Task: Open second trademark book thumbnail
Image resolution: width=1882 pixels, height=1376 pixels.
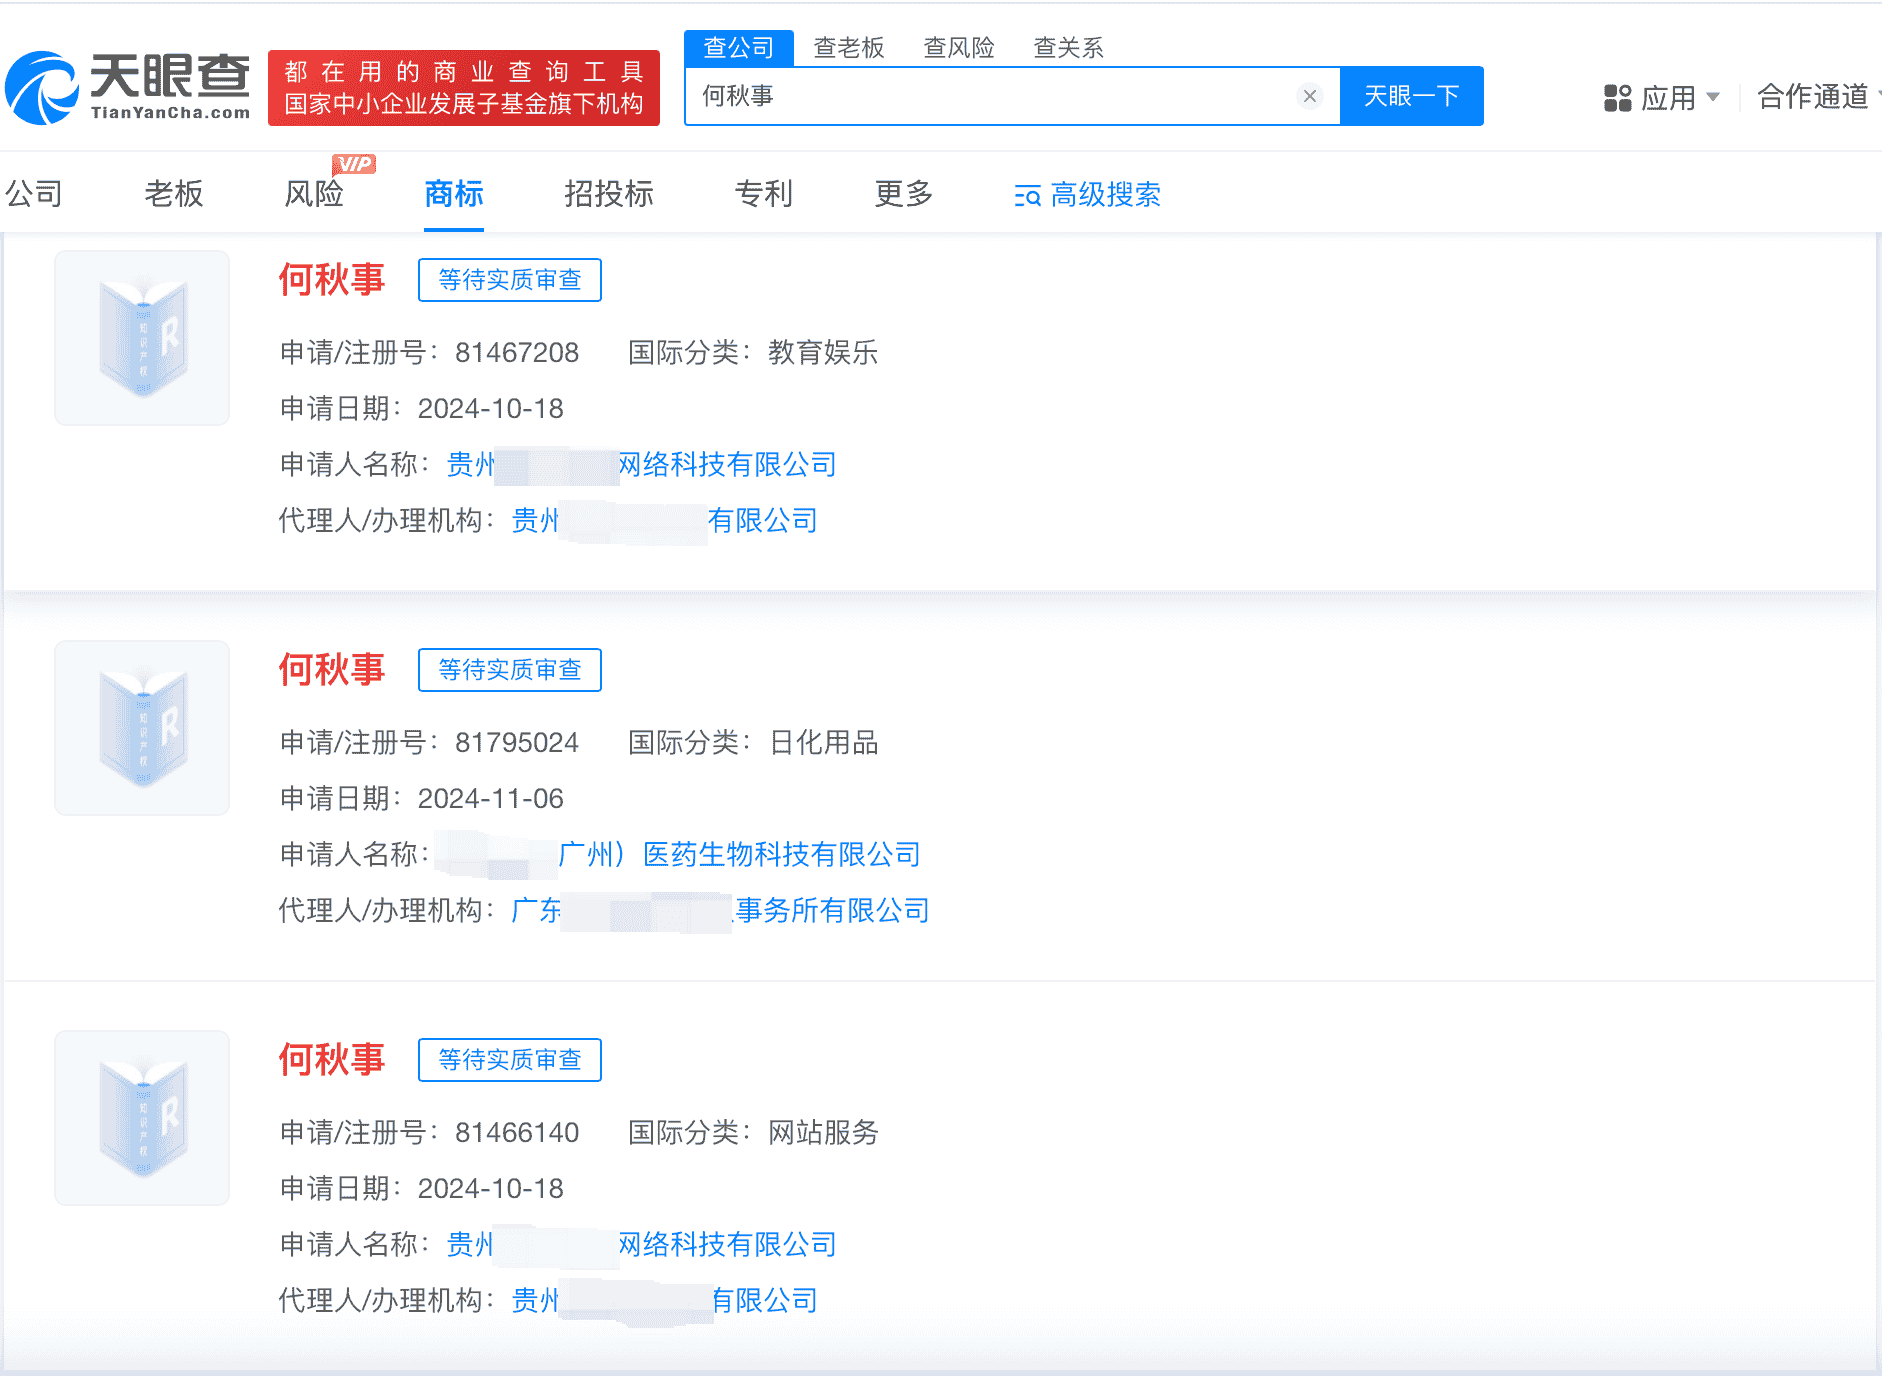Action: tap(142, 728)
